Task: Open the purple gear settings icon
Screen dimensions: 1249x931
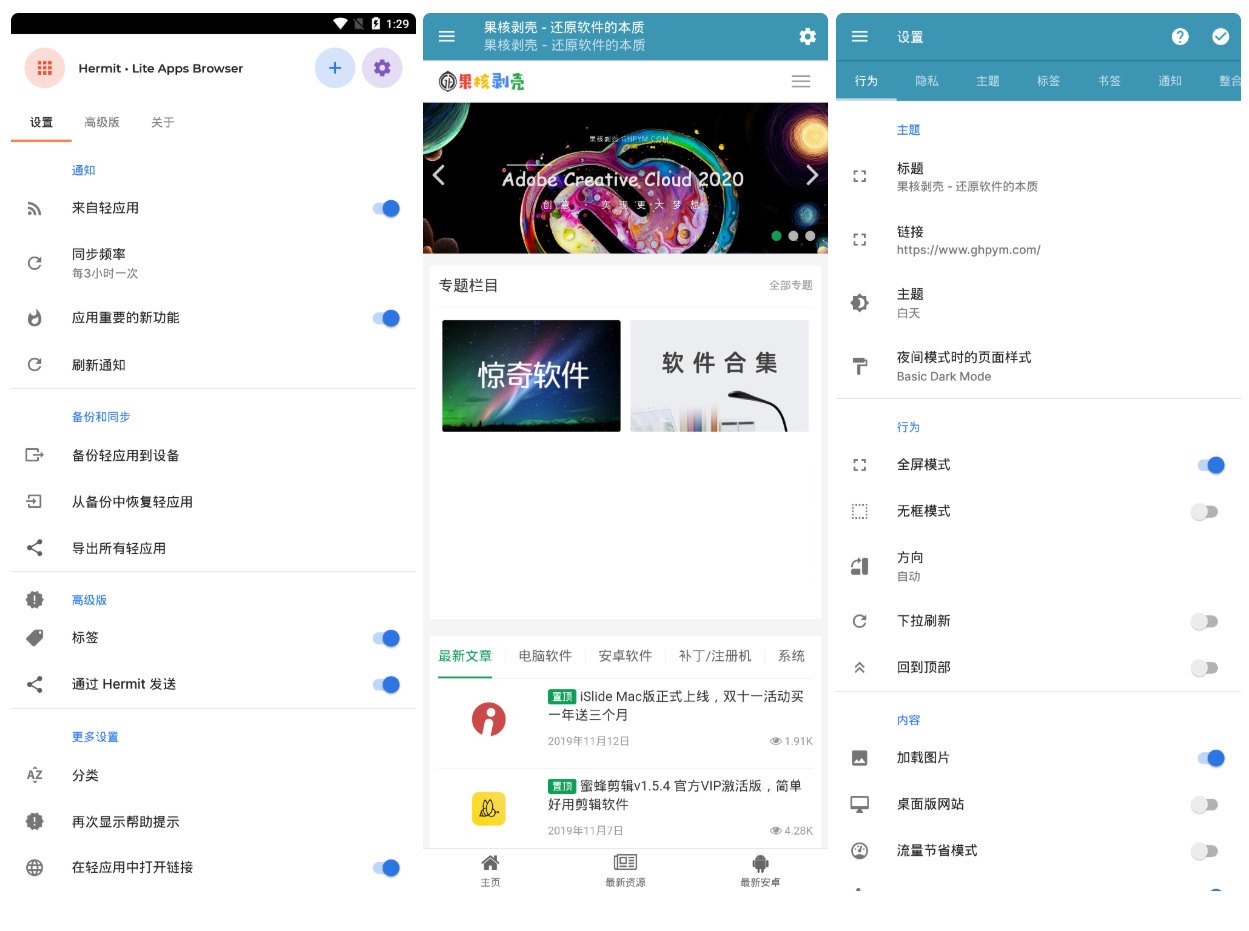Action: click(x=381, y=68)
